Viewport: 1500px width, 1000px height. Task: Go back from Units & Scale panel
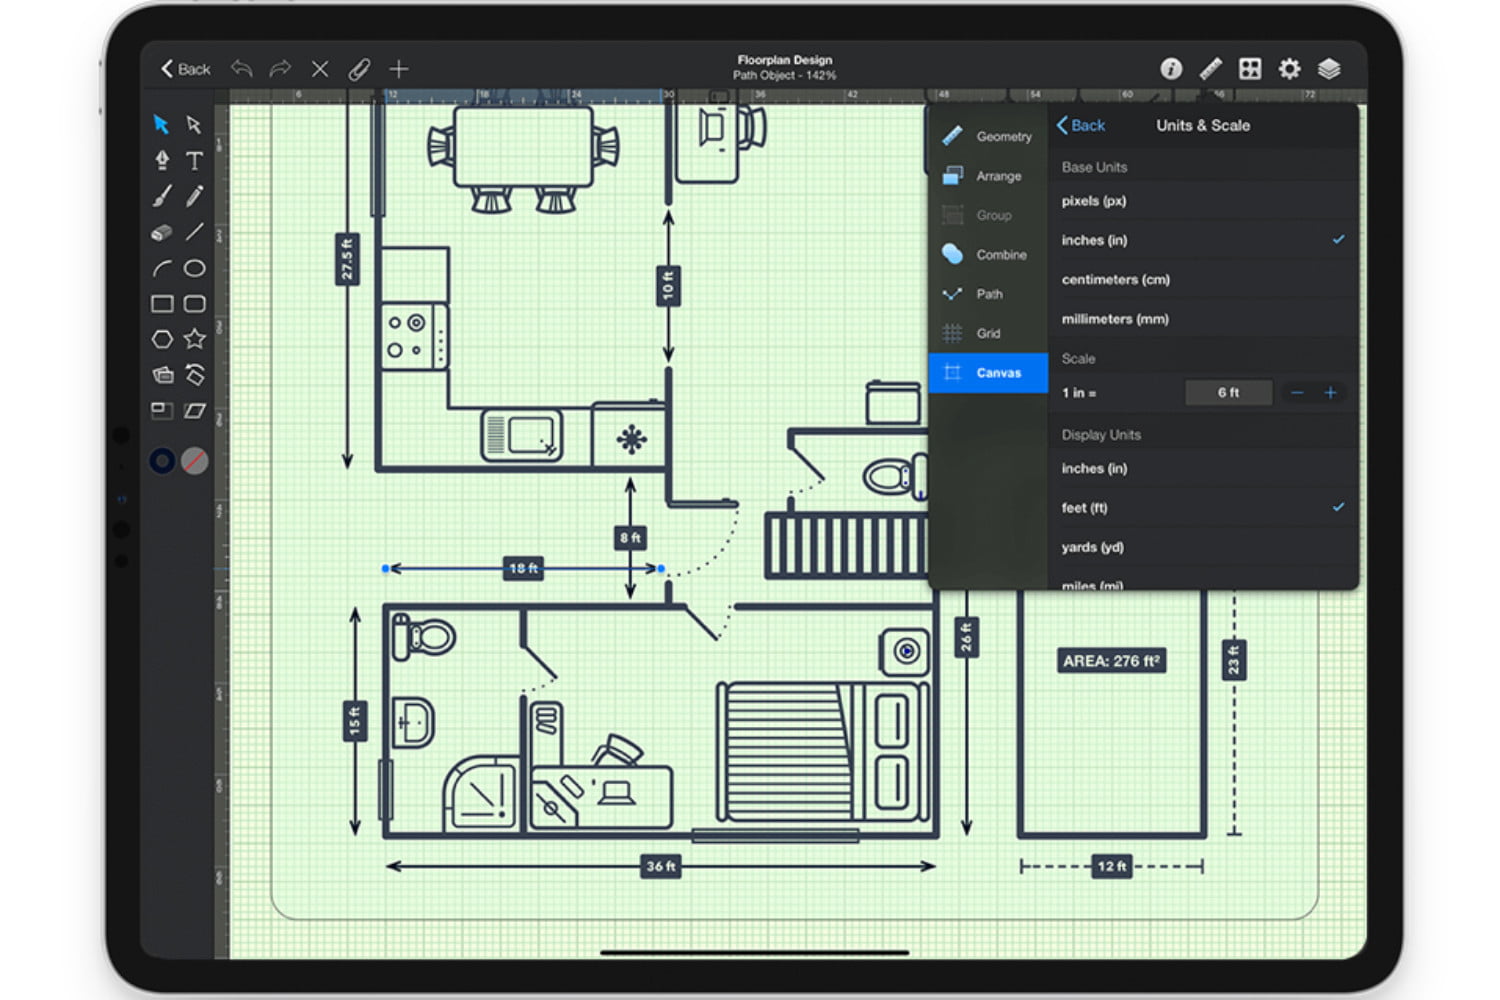[x=1081, y=126]
